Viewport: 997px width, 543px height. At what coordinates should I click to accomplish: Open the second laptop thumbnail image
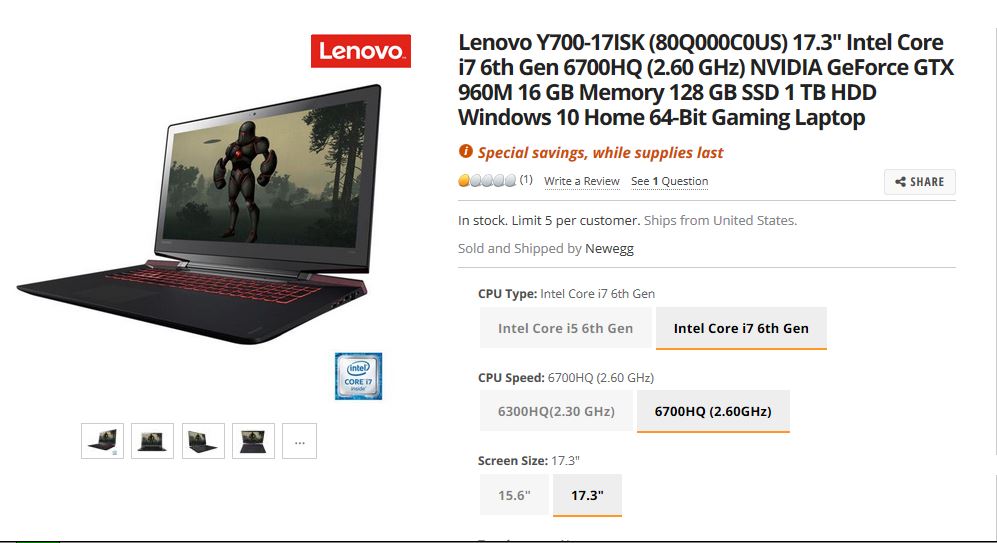coord(152,441)
